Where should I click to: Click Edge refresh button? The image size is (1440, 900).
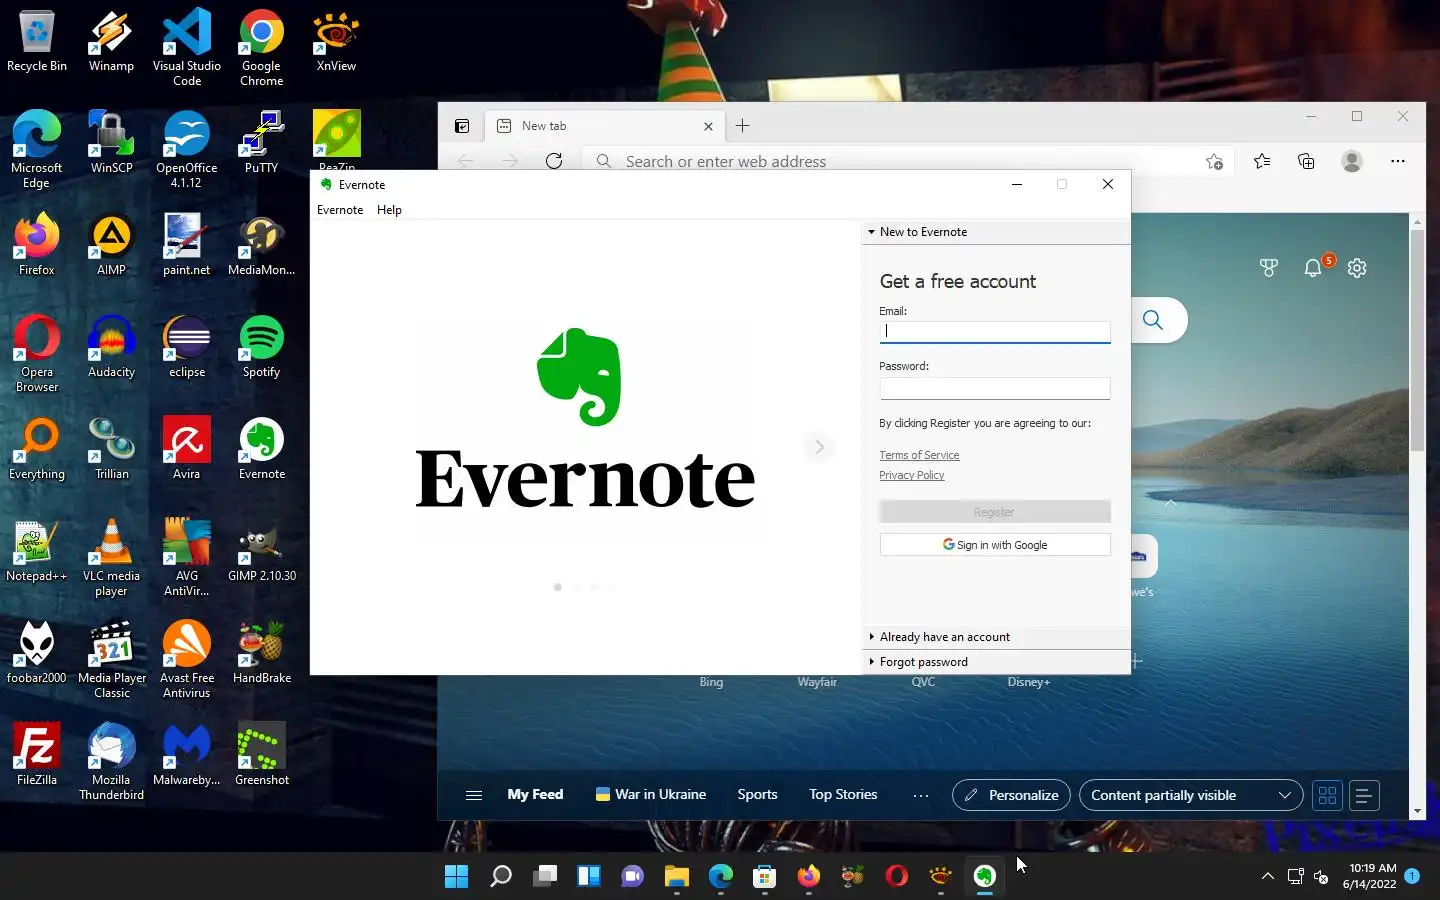[554, 161]
